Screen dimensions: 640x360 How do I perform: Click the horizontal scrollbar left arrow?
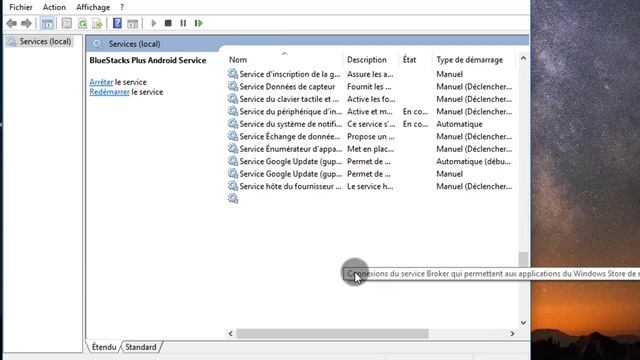click(x=231, y=333)
